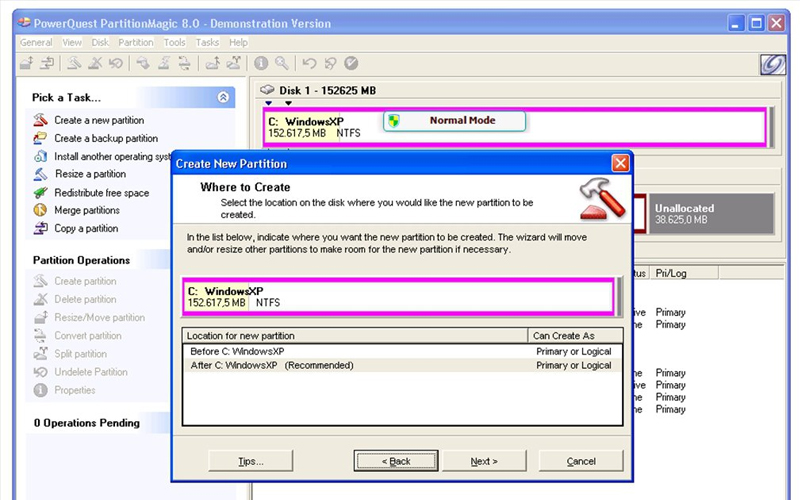Image resolution: width=800 pixels, height=500 pixels.
Task: Open the Help menu
Action: tap(238, 42)
